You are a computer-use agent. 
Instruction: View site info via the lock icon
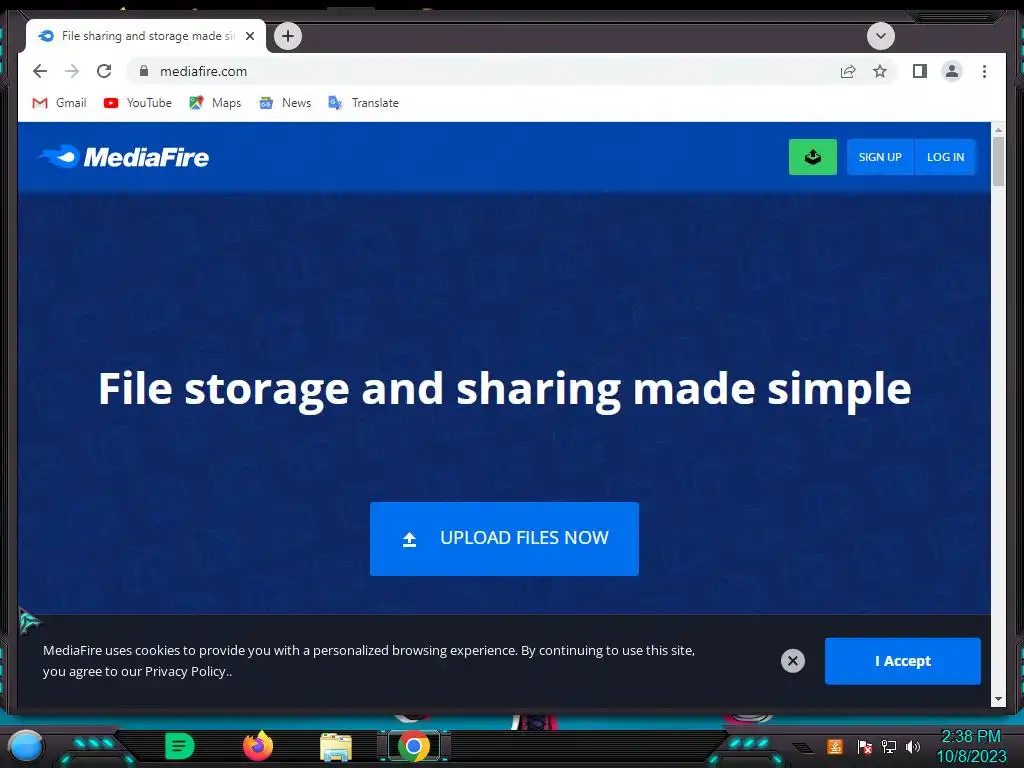144,71
